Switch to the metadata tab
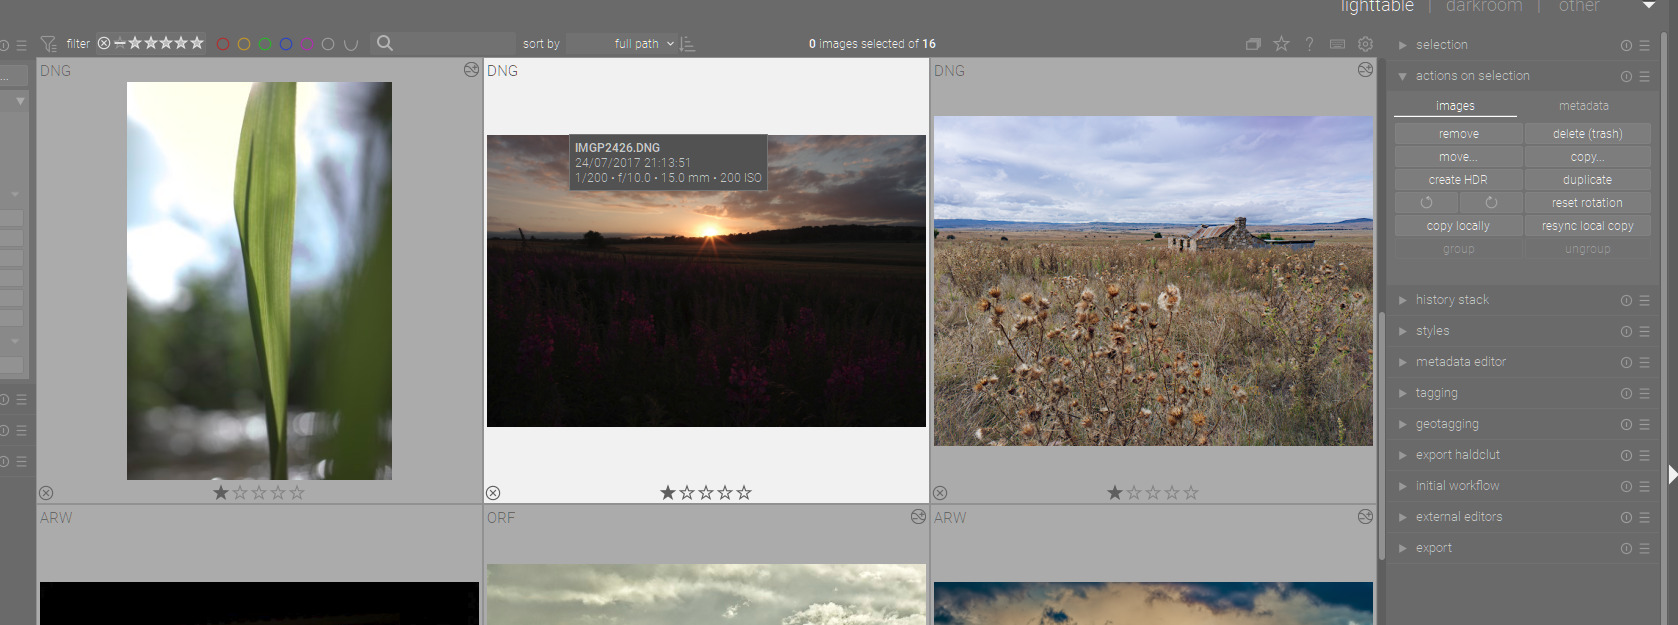The height and width of the screenshot is (625, 1678). click(1583, 106)
